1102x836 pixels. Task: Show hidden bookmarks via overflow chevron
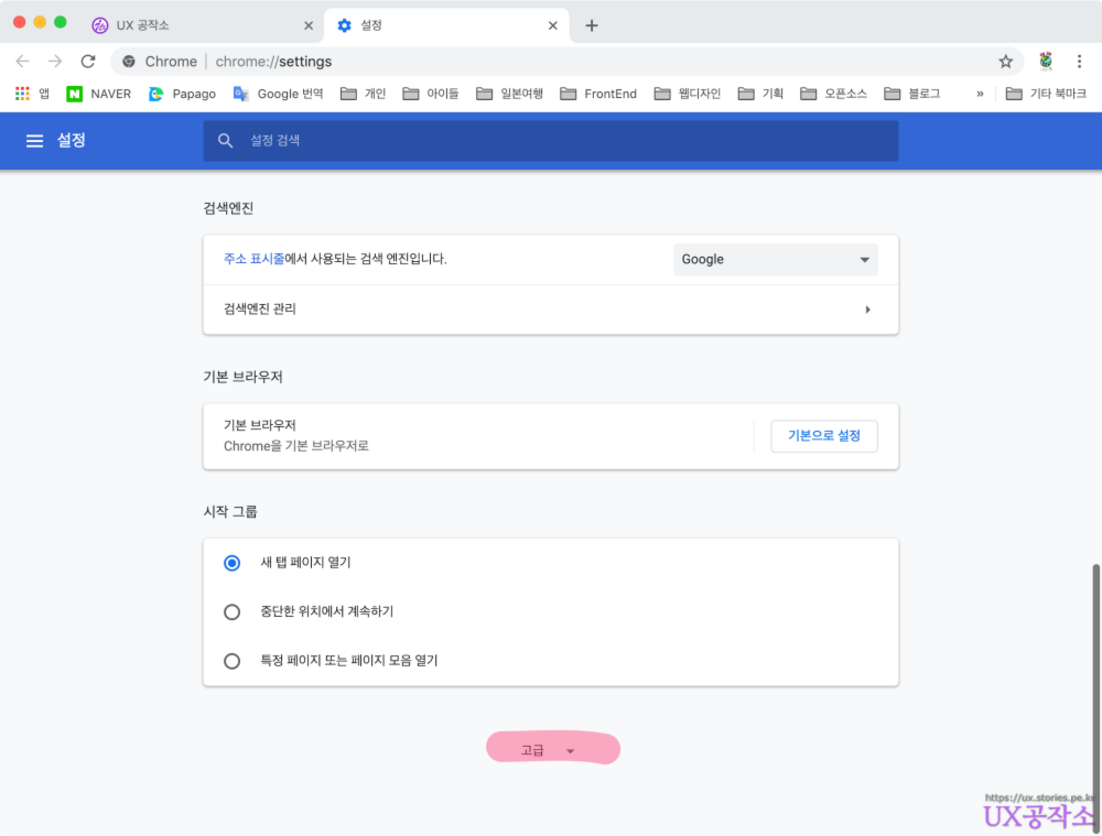point(980,94)
